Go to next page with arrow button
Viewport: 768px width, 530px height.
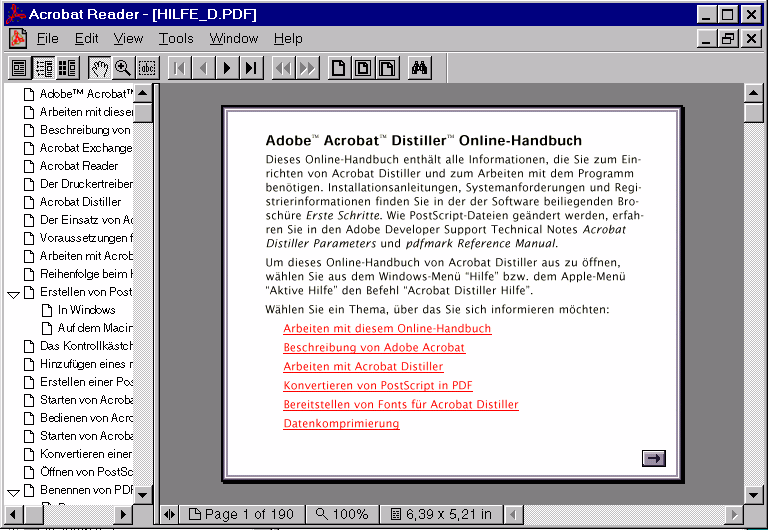pos(228,68)
